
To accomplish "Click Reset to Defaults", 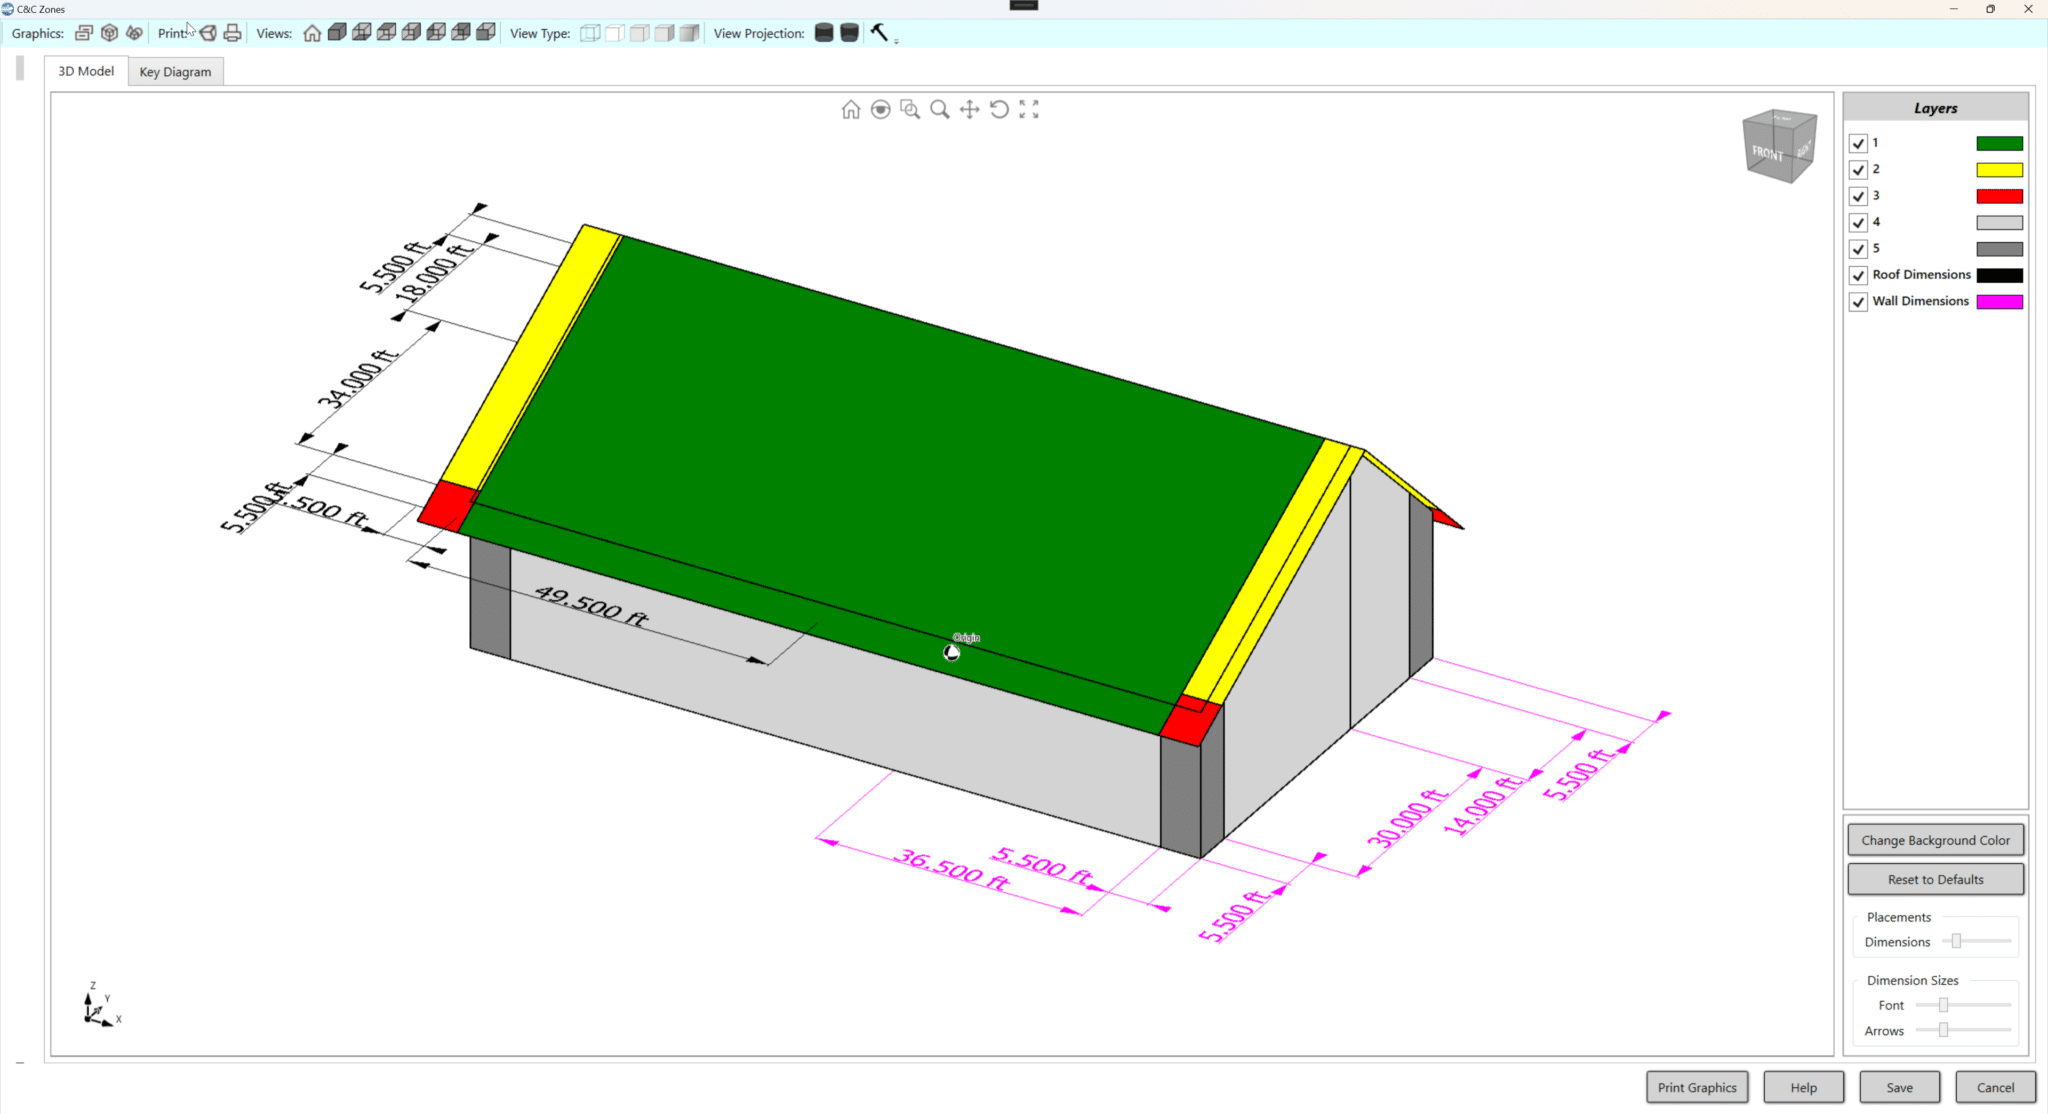I will 1935,879.
